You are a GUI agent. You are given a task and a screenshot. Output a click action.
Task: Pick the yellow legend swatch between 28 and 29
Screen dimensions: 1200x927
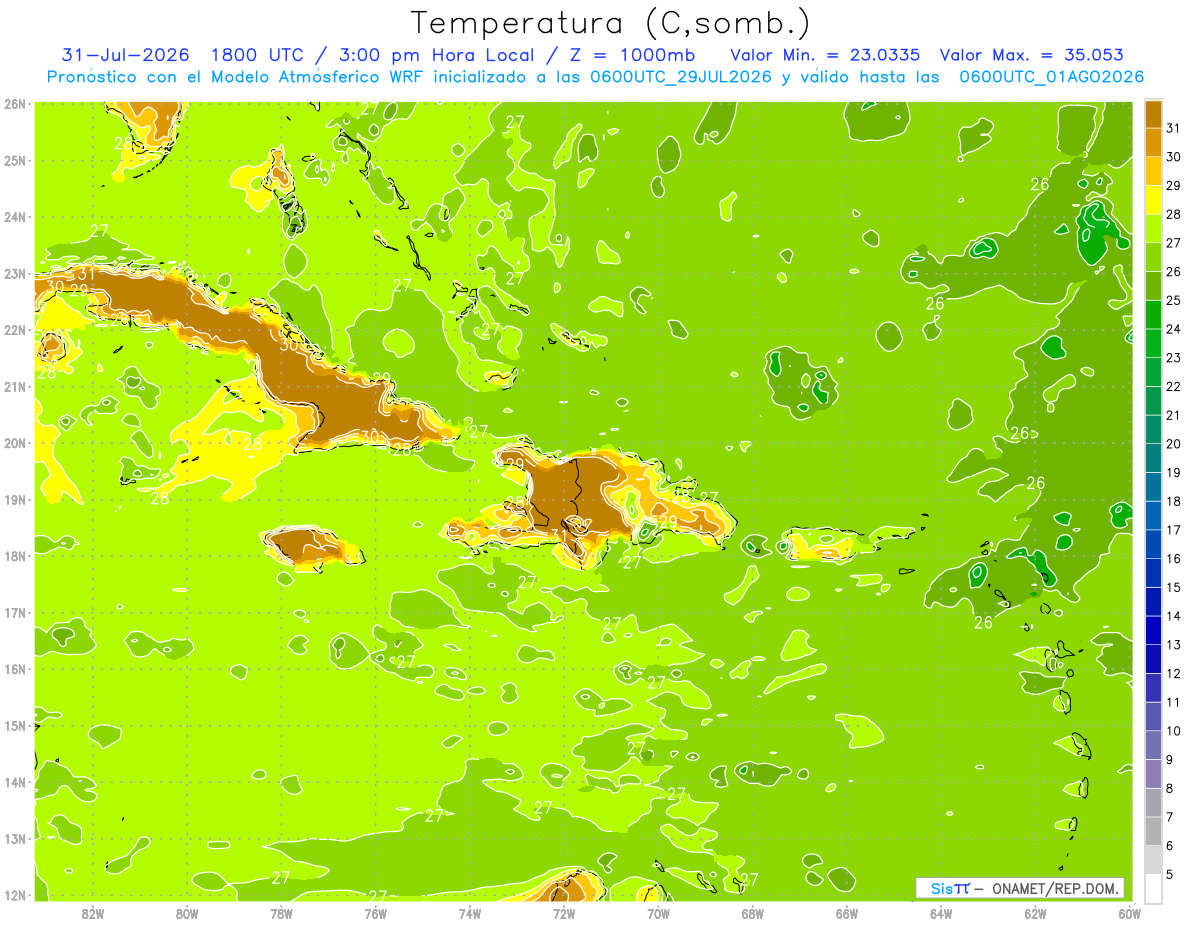point(1153,200)
